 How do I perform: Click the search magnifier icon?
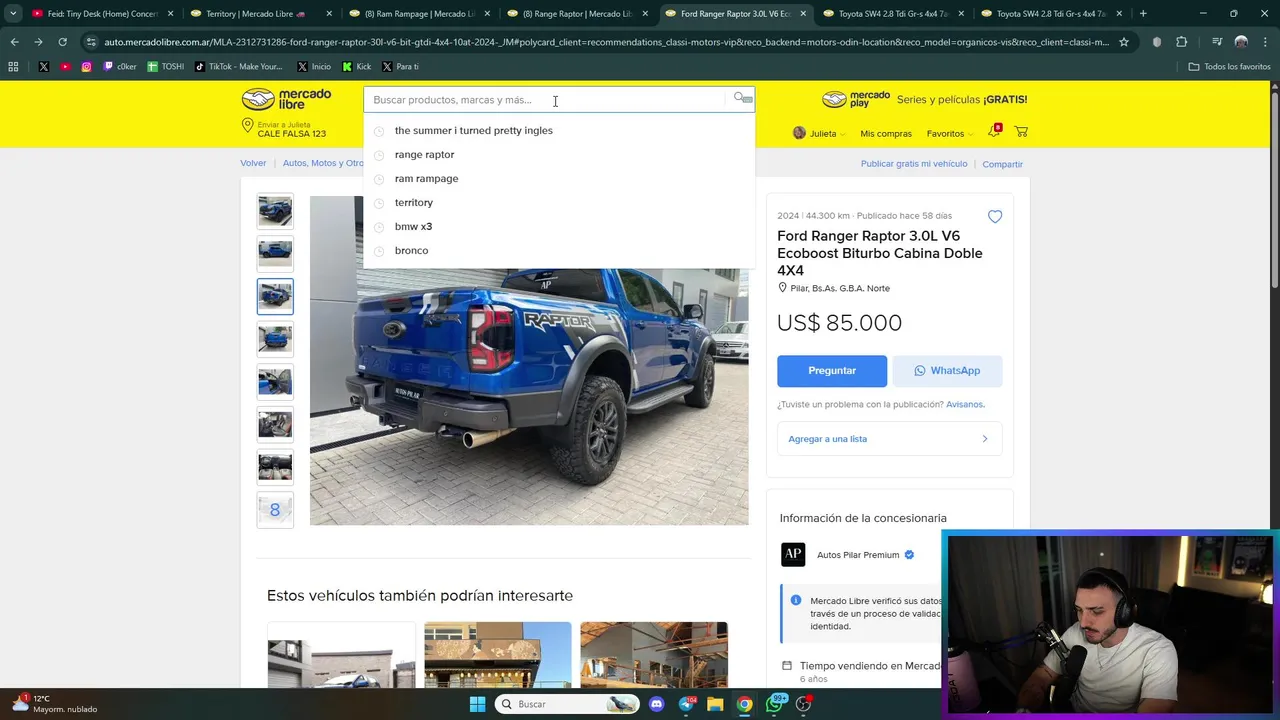[741, 98]
